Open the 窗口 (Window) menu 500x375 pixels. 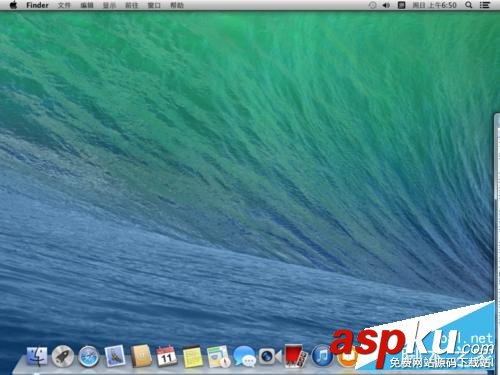tap(154, 5)
